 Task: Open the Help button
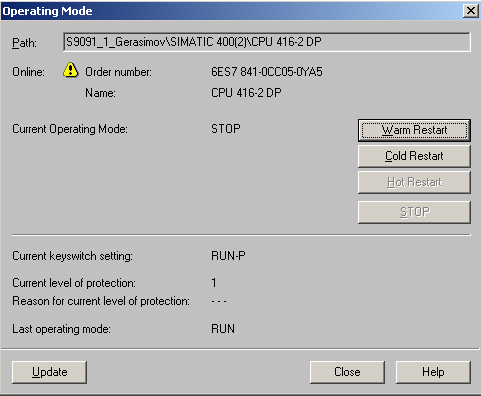433,372
